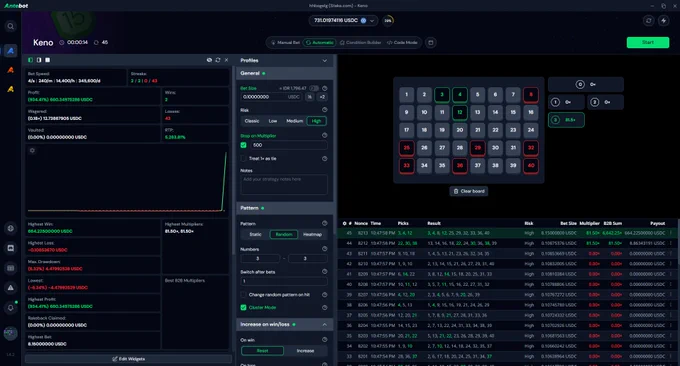Click the 81.5× payout box for 3 hits

point(566,120)
